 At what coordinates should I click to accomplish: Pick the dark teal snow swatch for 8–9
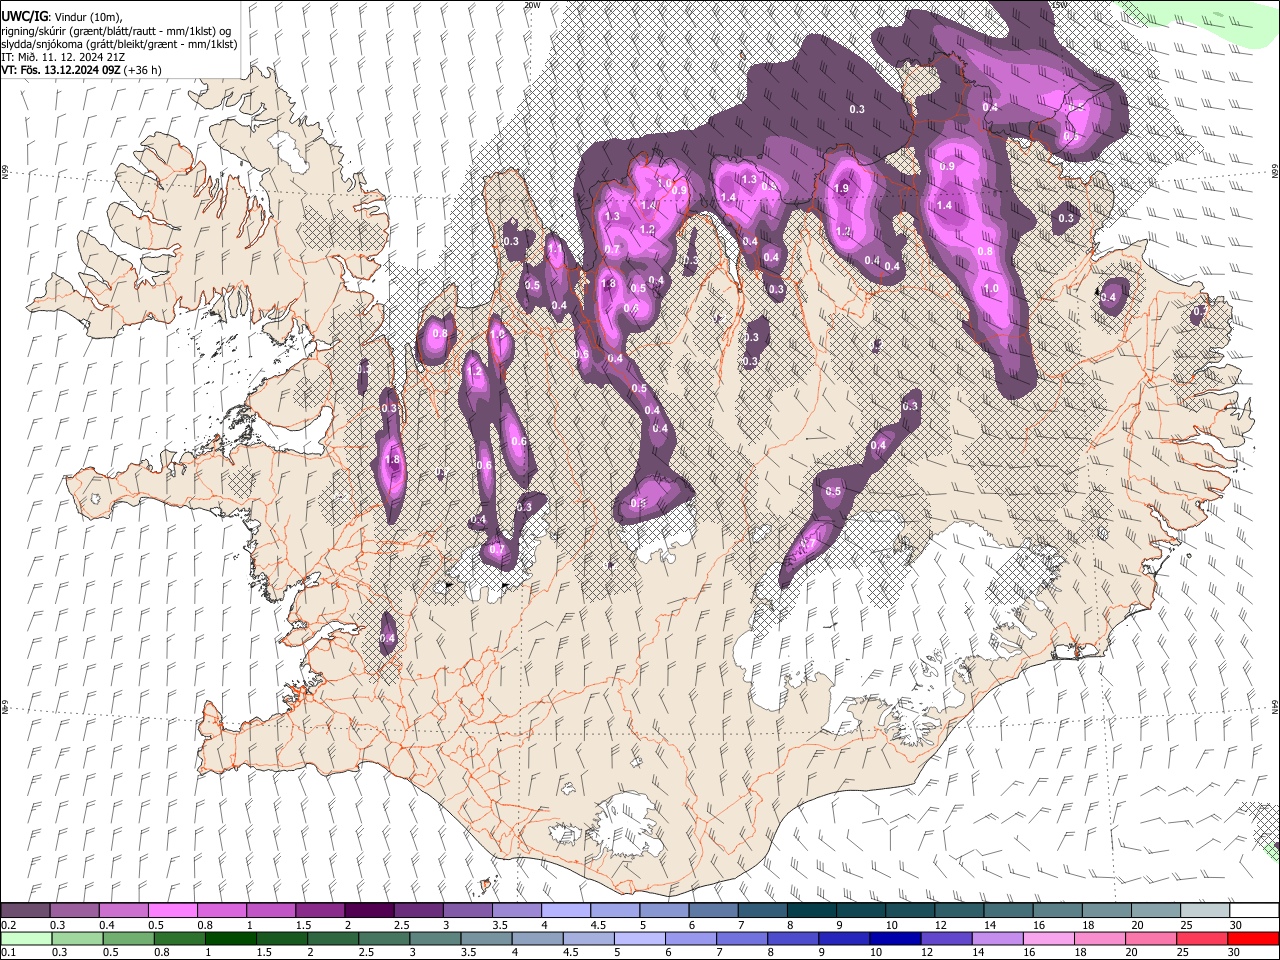point(811,911)
